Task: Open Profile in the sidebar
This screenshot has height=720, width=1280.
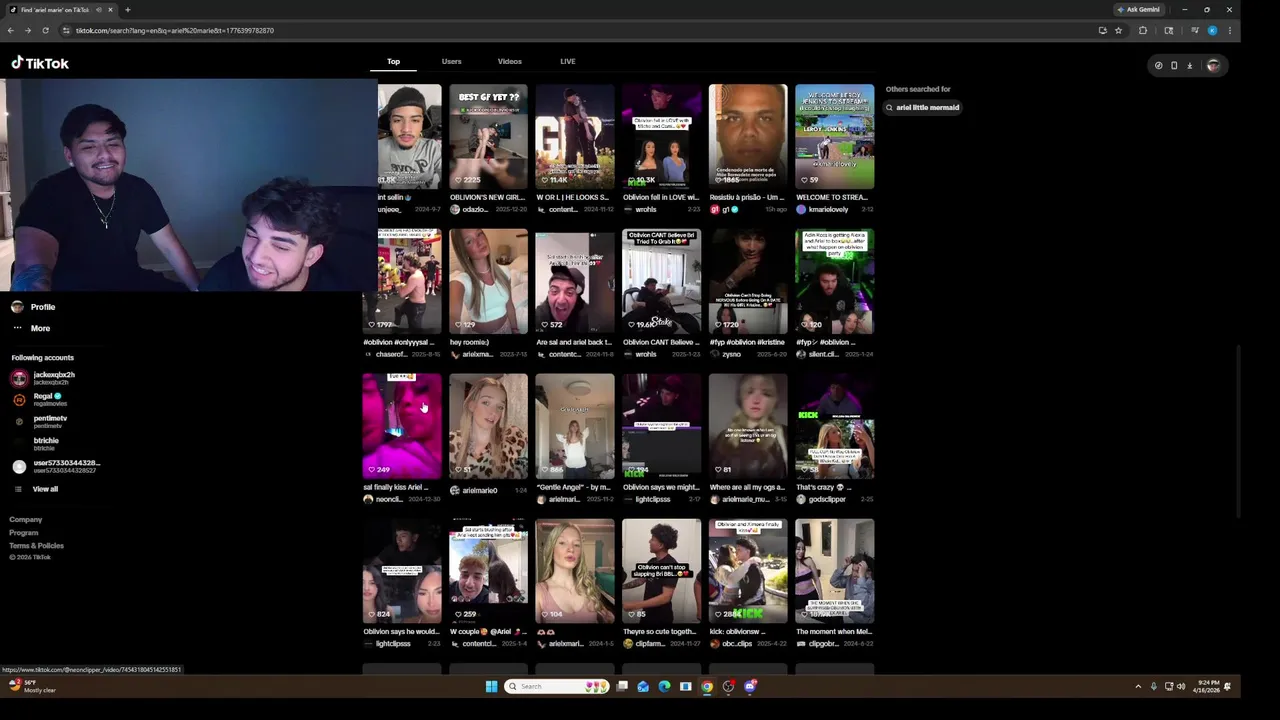Action: pos(33,307)
